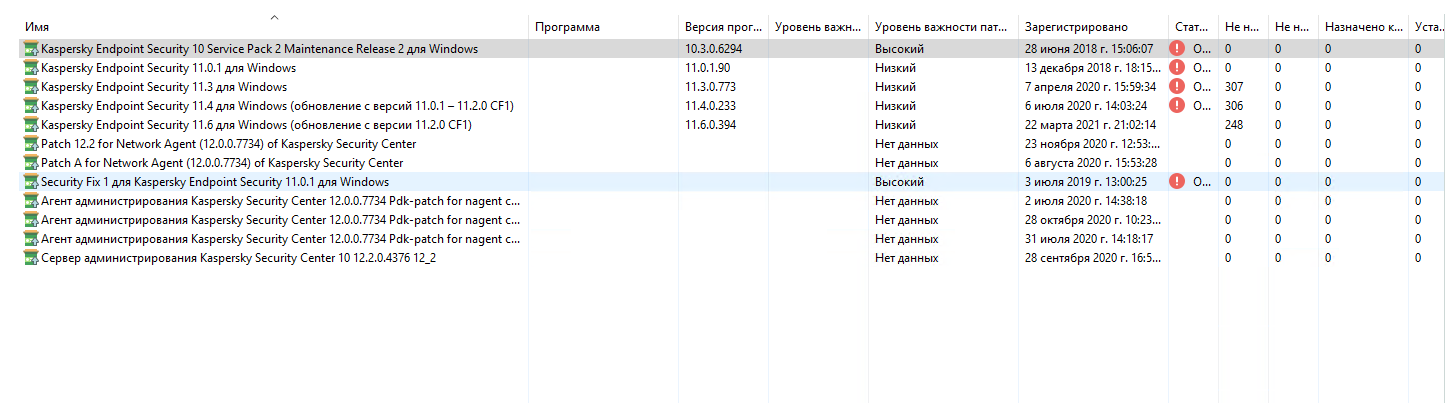1445x403 pixels.
Task: Click Высокий in Security Fix 1 row
Action: (x=899, y=182)
